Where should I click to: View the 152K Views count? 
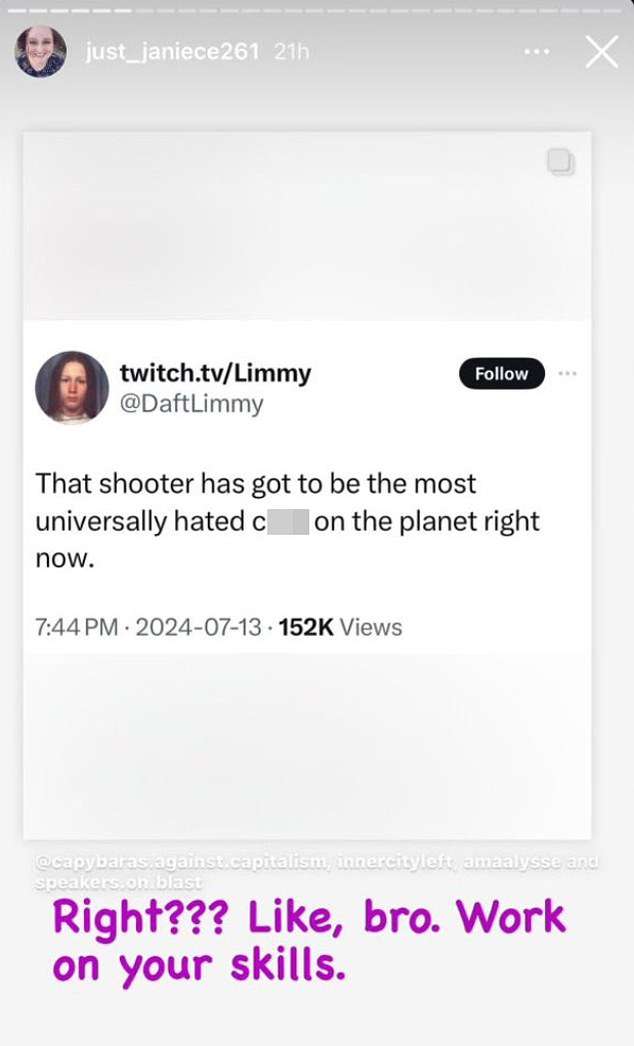click(x=340, y=628)
